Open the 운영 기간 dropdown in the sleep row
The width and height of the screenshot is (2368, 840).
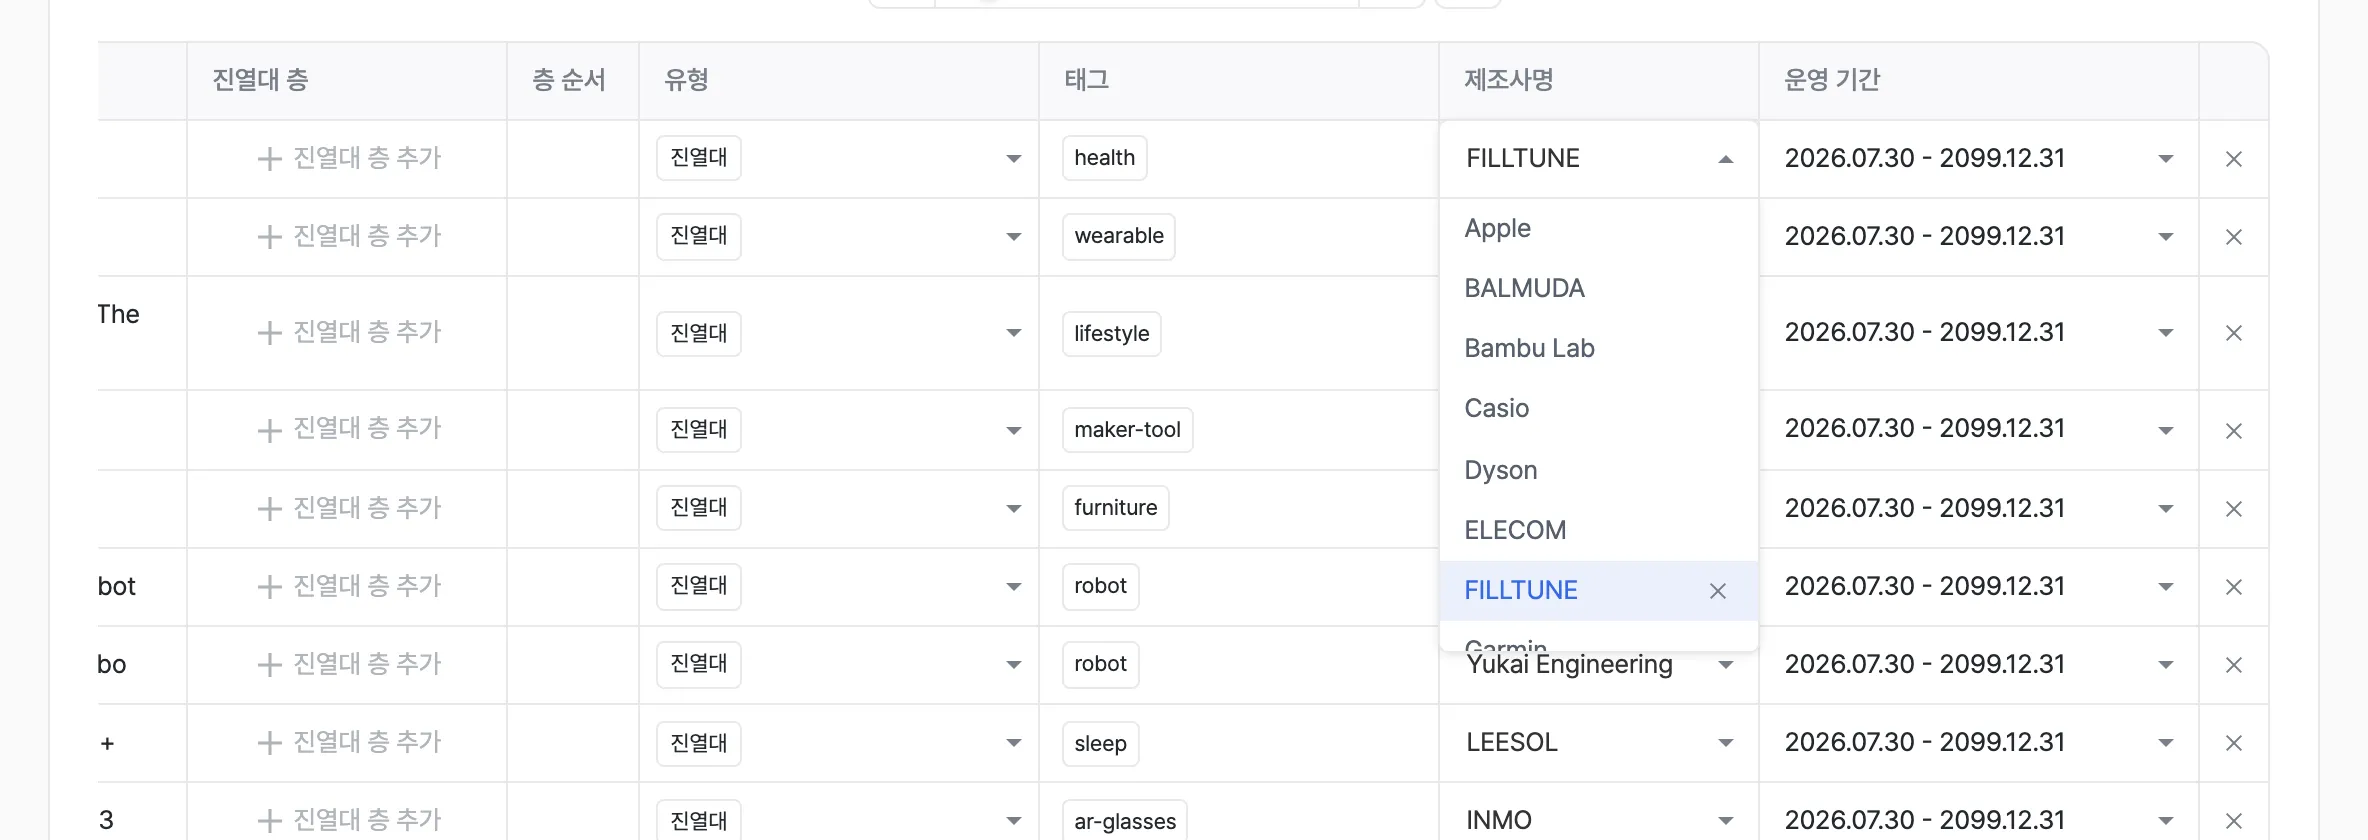click(x=2165, y=743)
